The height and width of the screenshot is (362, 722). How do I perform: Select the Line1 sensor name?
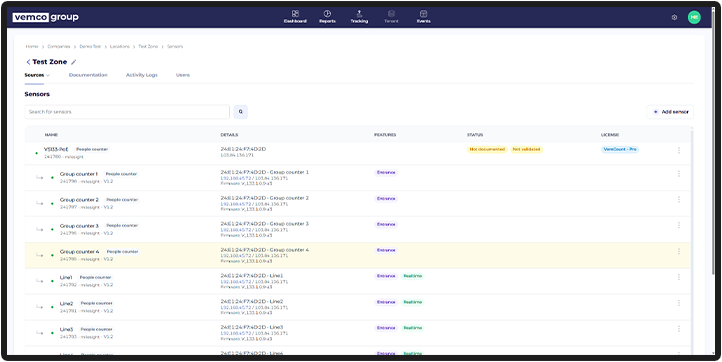[x=66, y=278]
